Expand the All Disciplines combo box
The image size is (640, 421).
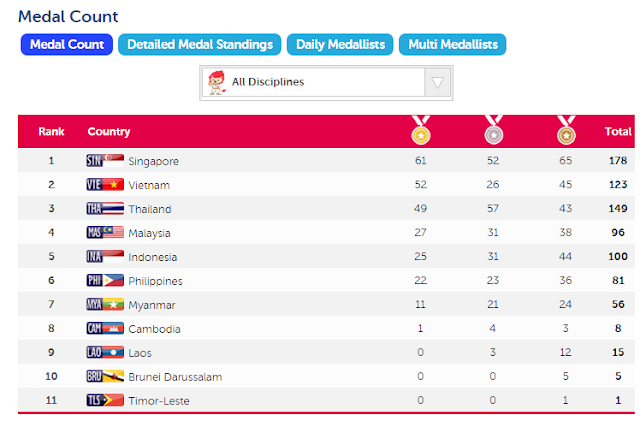[326, 82]
